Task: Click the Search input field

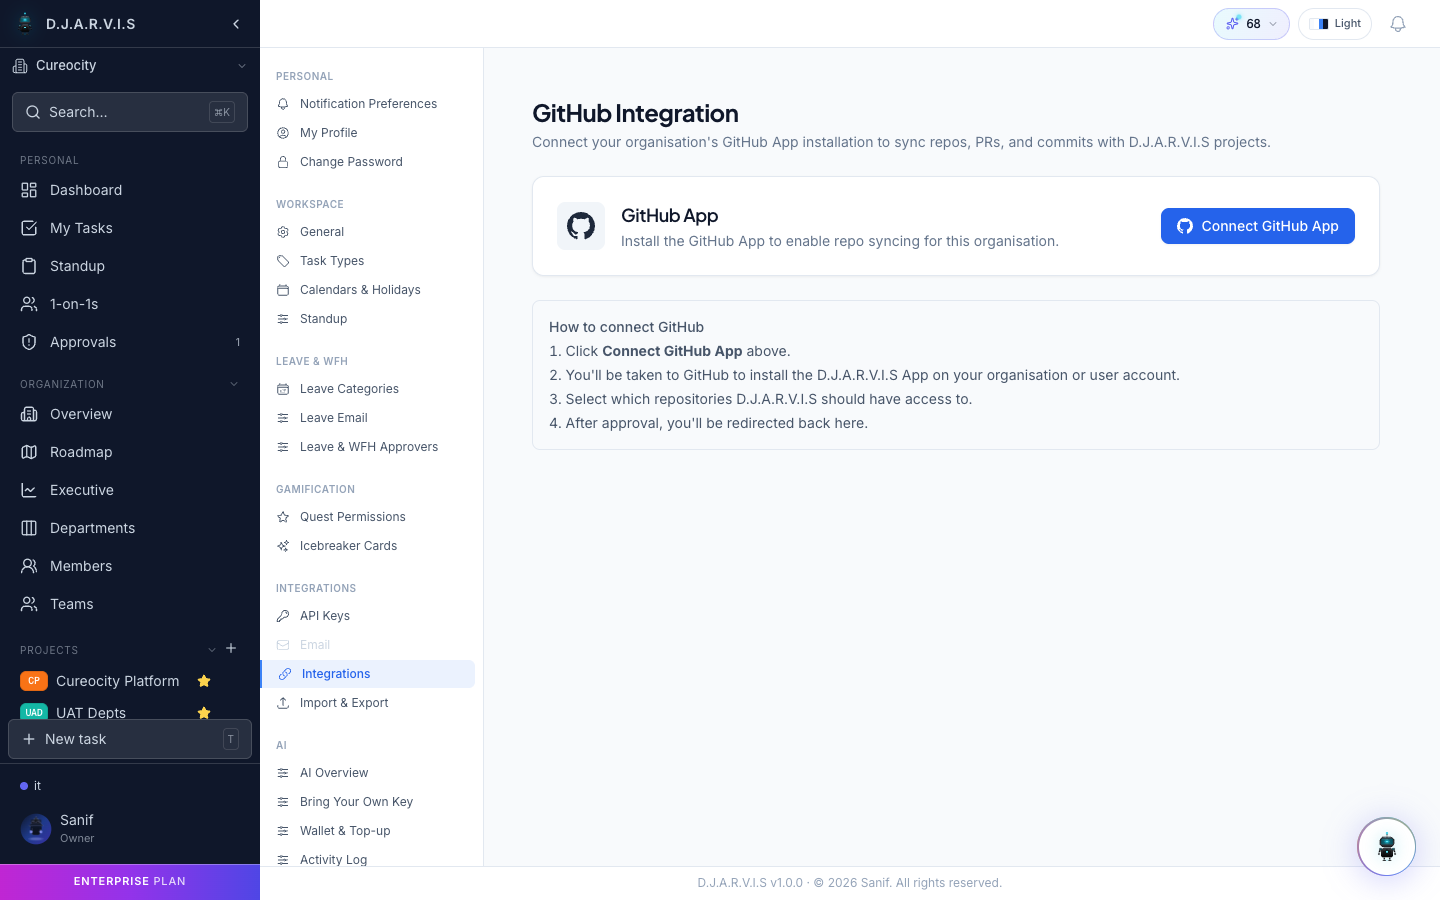Action: point(130,112)
